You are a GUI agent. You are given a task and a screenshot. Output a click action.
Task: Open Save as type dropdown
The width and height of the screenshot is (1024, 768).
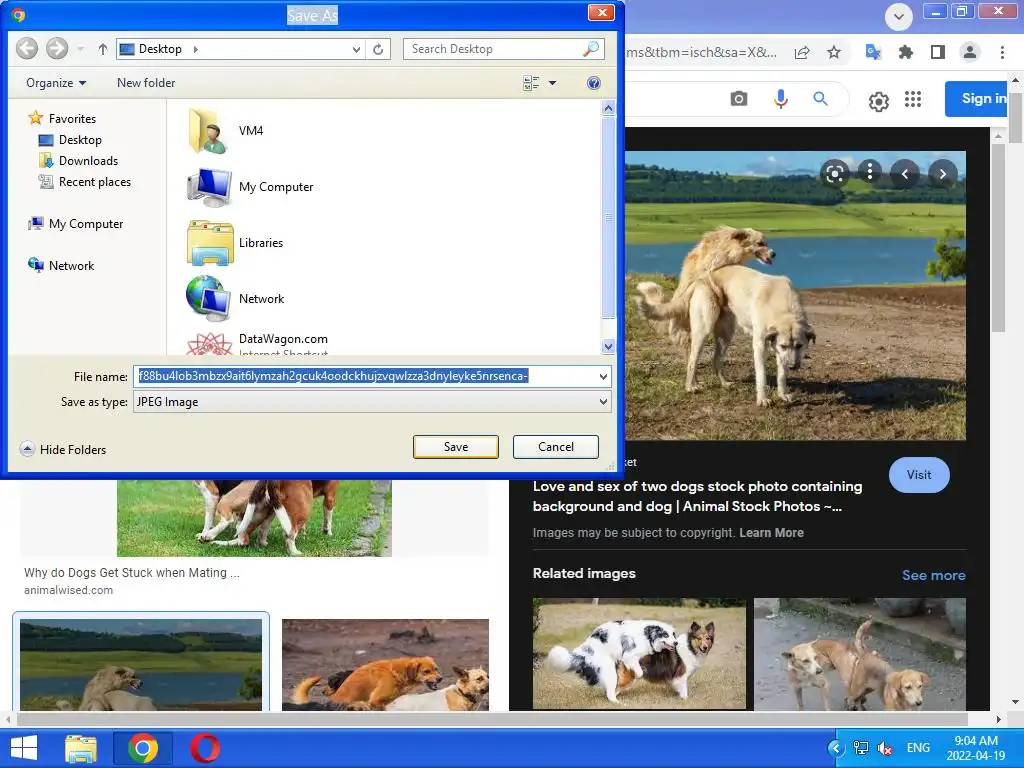(x=603, y=402)
